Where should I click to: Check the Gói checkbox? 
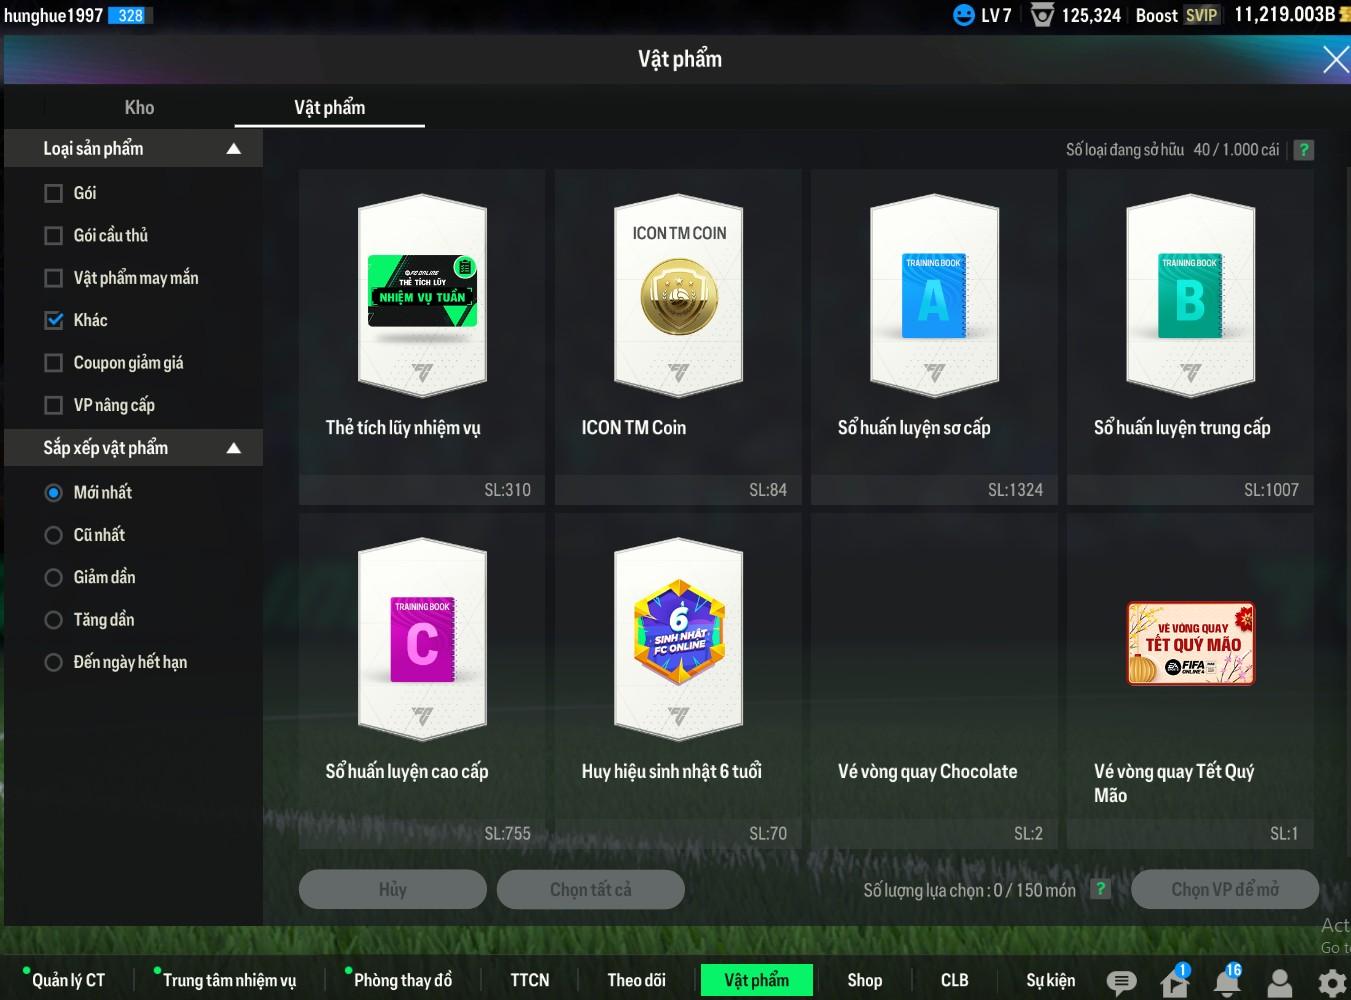point(54,193)
